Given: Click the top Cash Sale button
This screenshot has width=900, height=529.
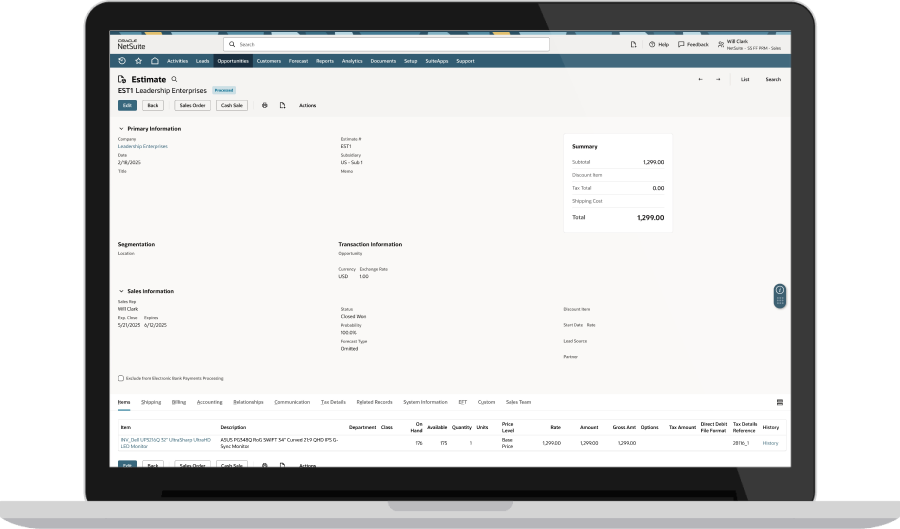Looking at the screenshot, I should 232,106.
